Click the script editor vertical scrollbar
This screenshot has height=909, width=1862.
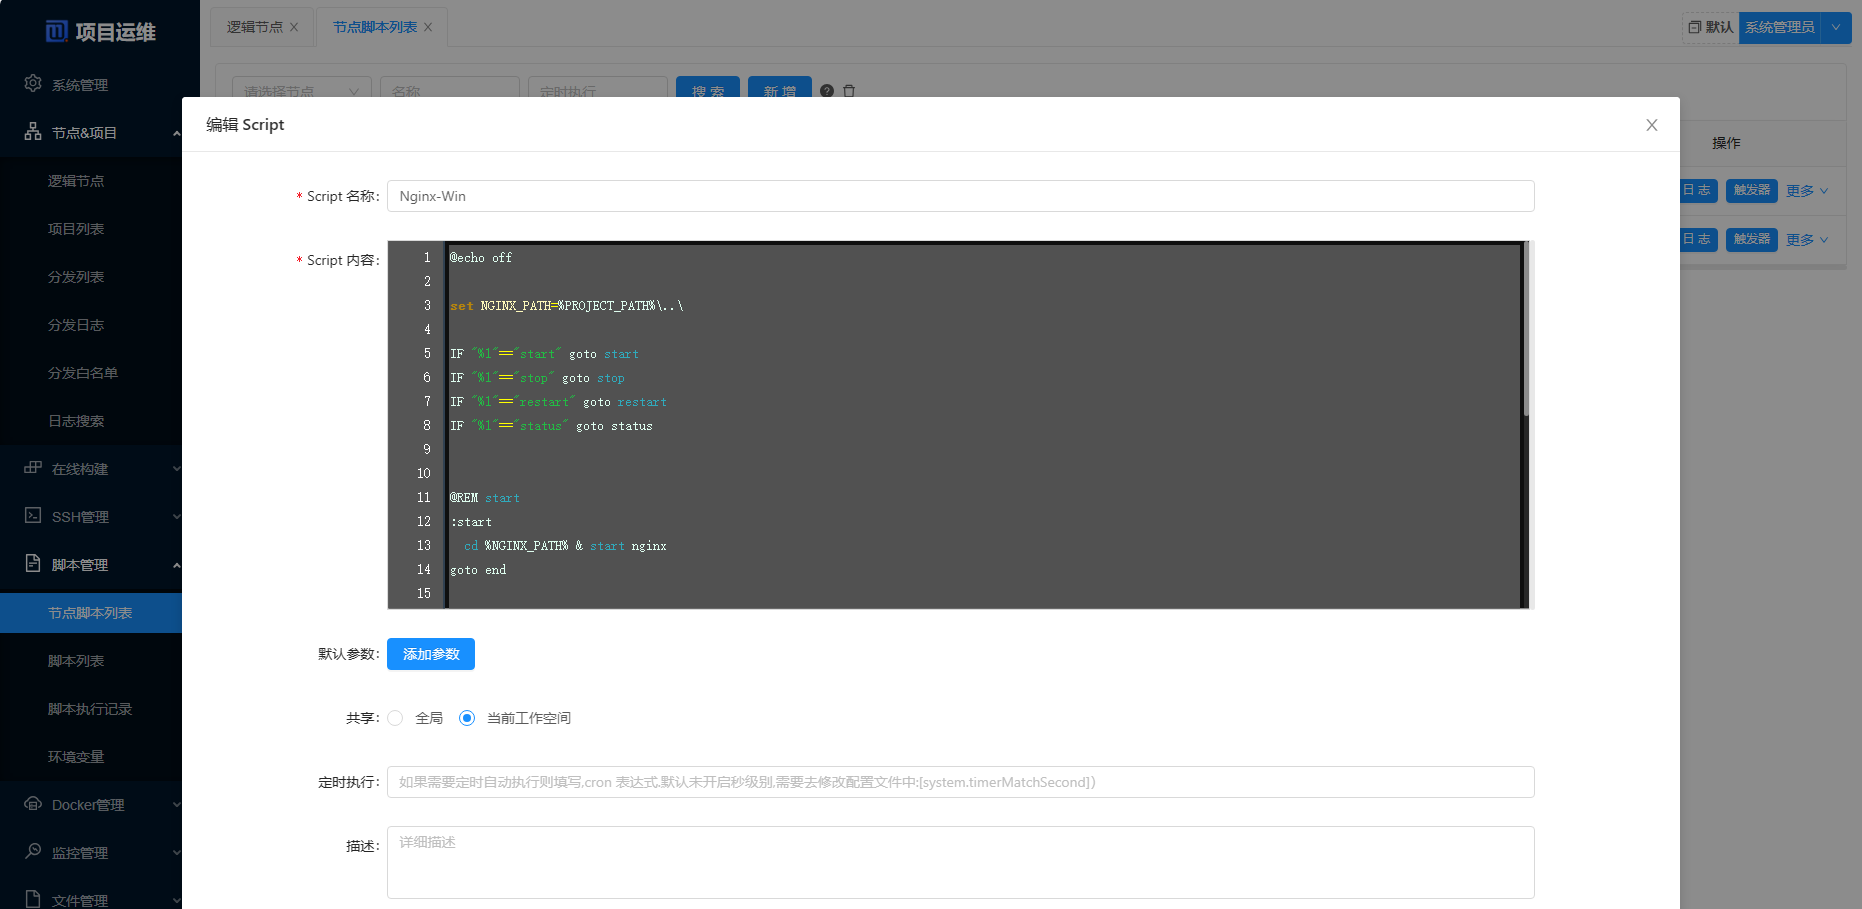(x=1526, y=330)
